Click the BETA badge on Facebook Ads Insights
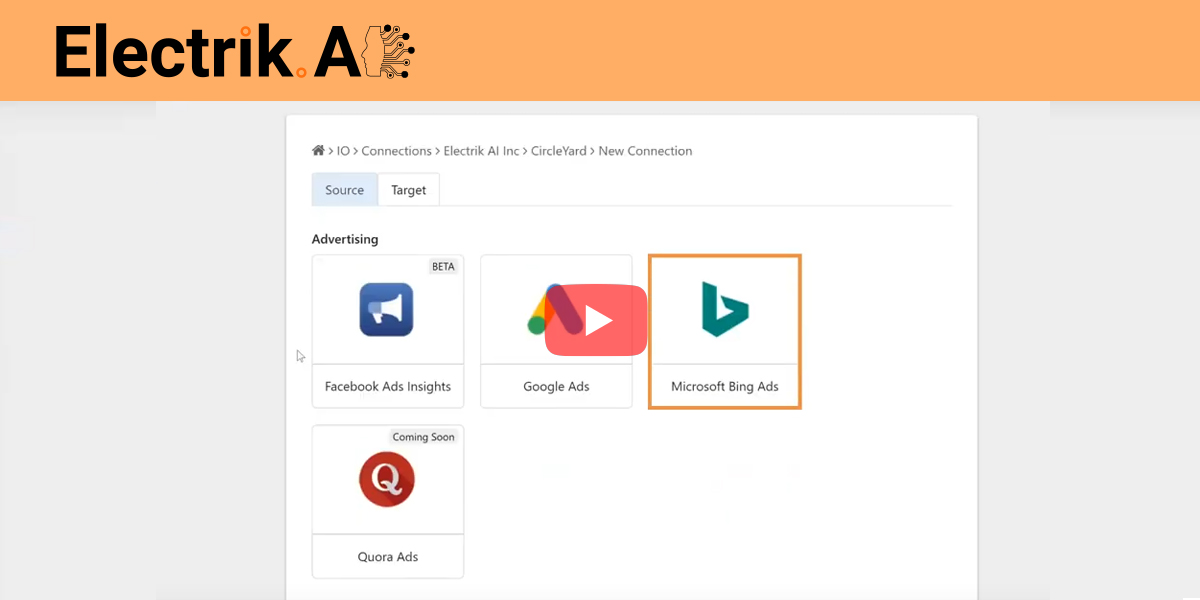Image resolution: width=1200 pixels, height=600 pixels. pos(443,266)
